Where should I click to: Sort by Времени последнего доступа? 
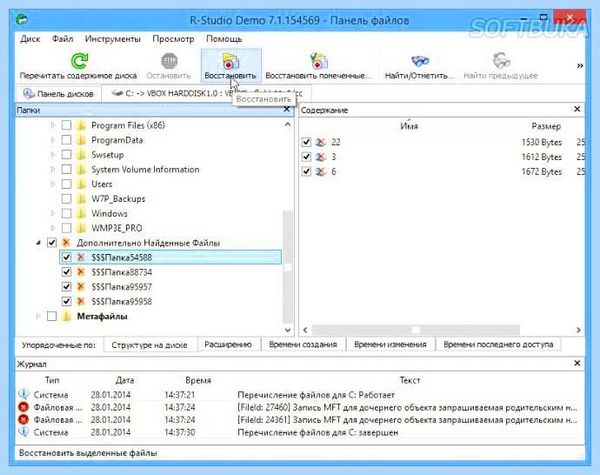[498, 344]
